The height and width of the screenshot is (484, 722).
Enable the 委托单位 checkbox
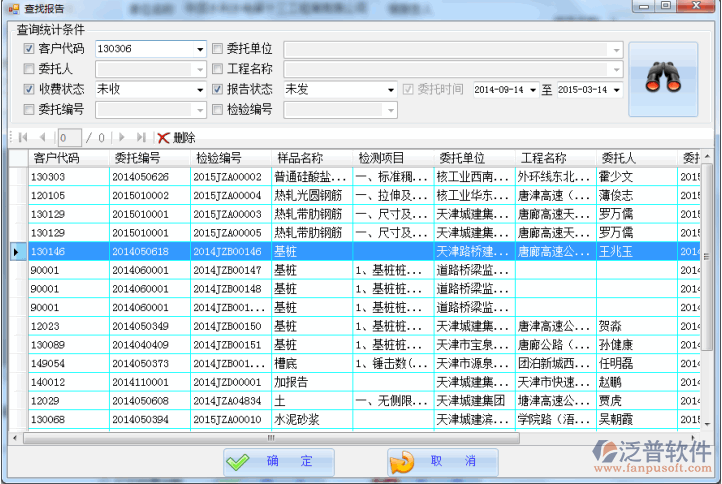pyautogui.click(x=218, y=49)
